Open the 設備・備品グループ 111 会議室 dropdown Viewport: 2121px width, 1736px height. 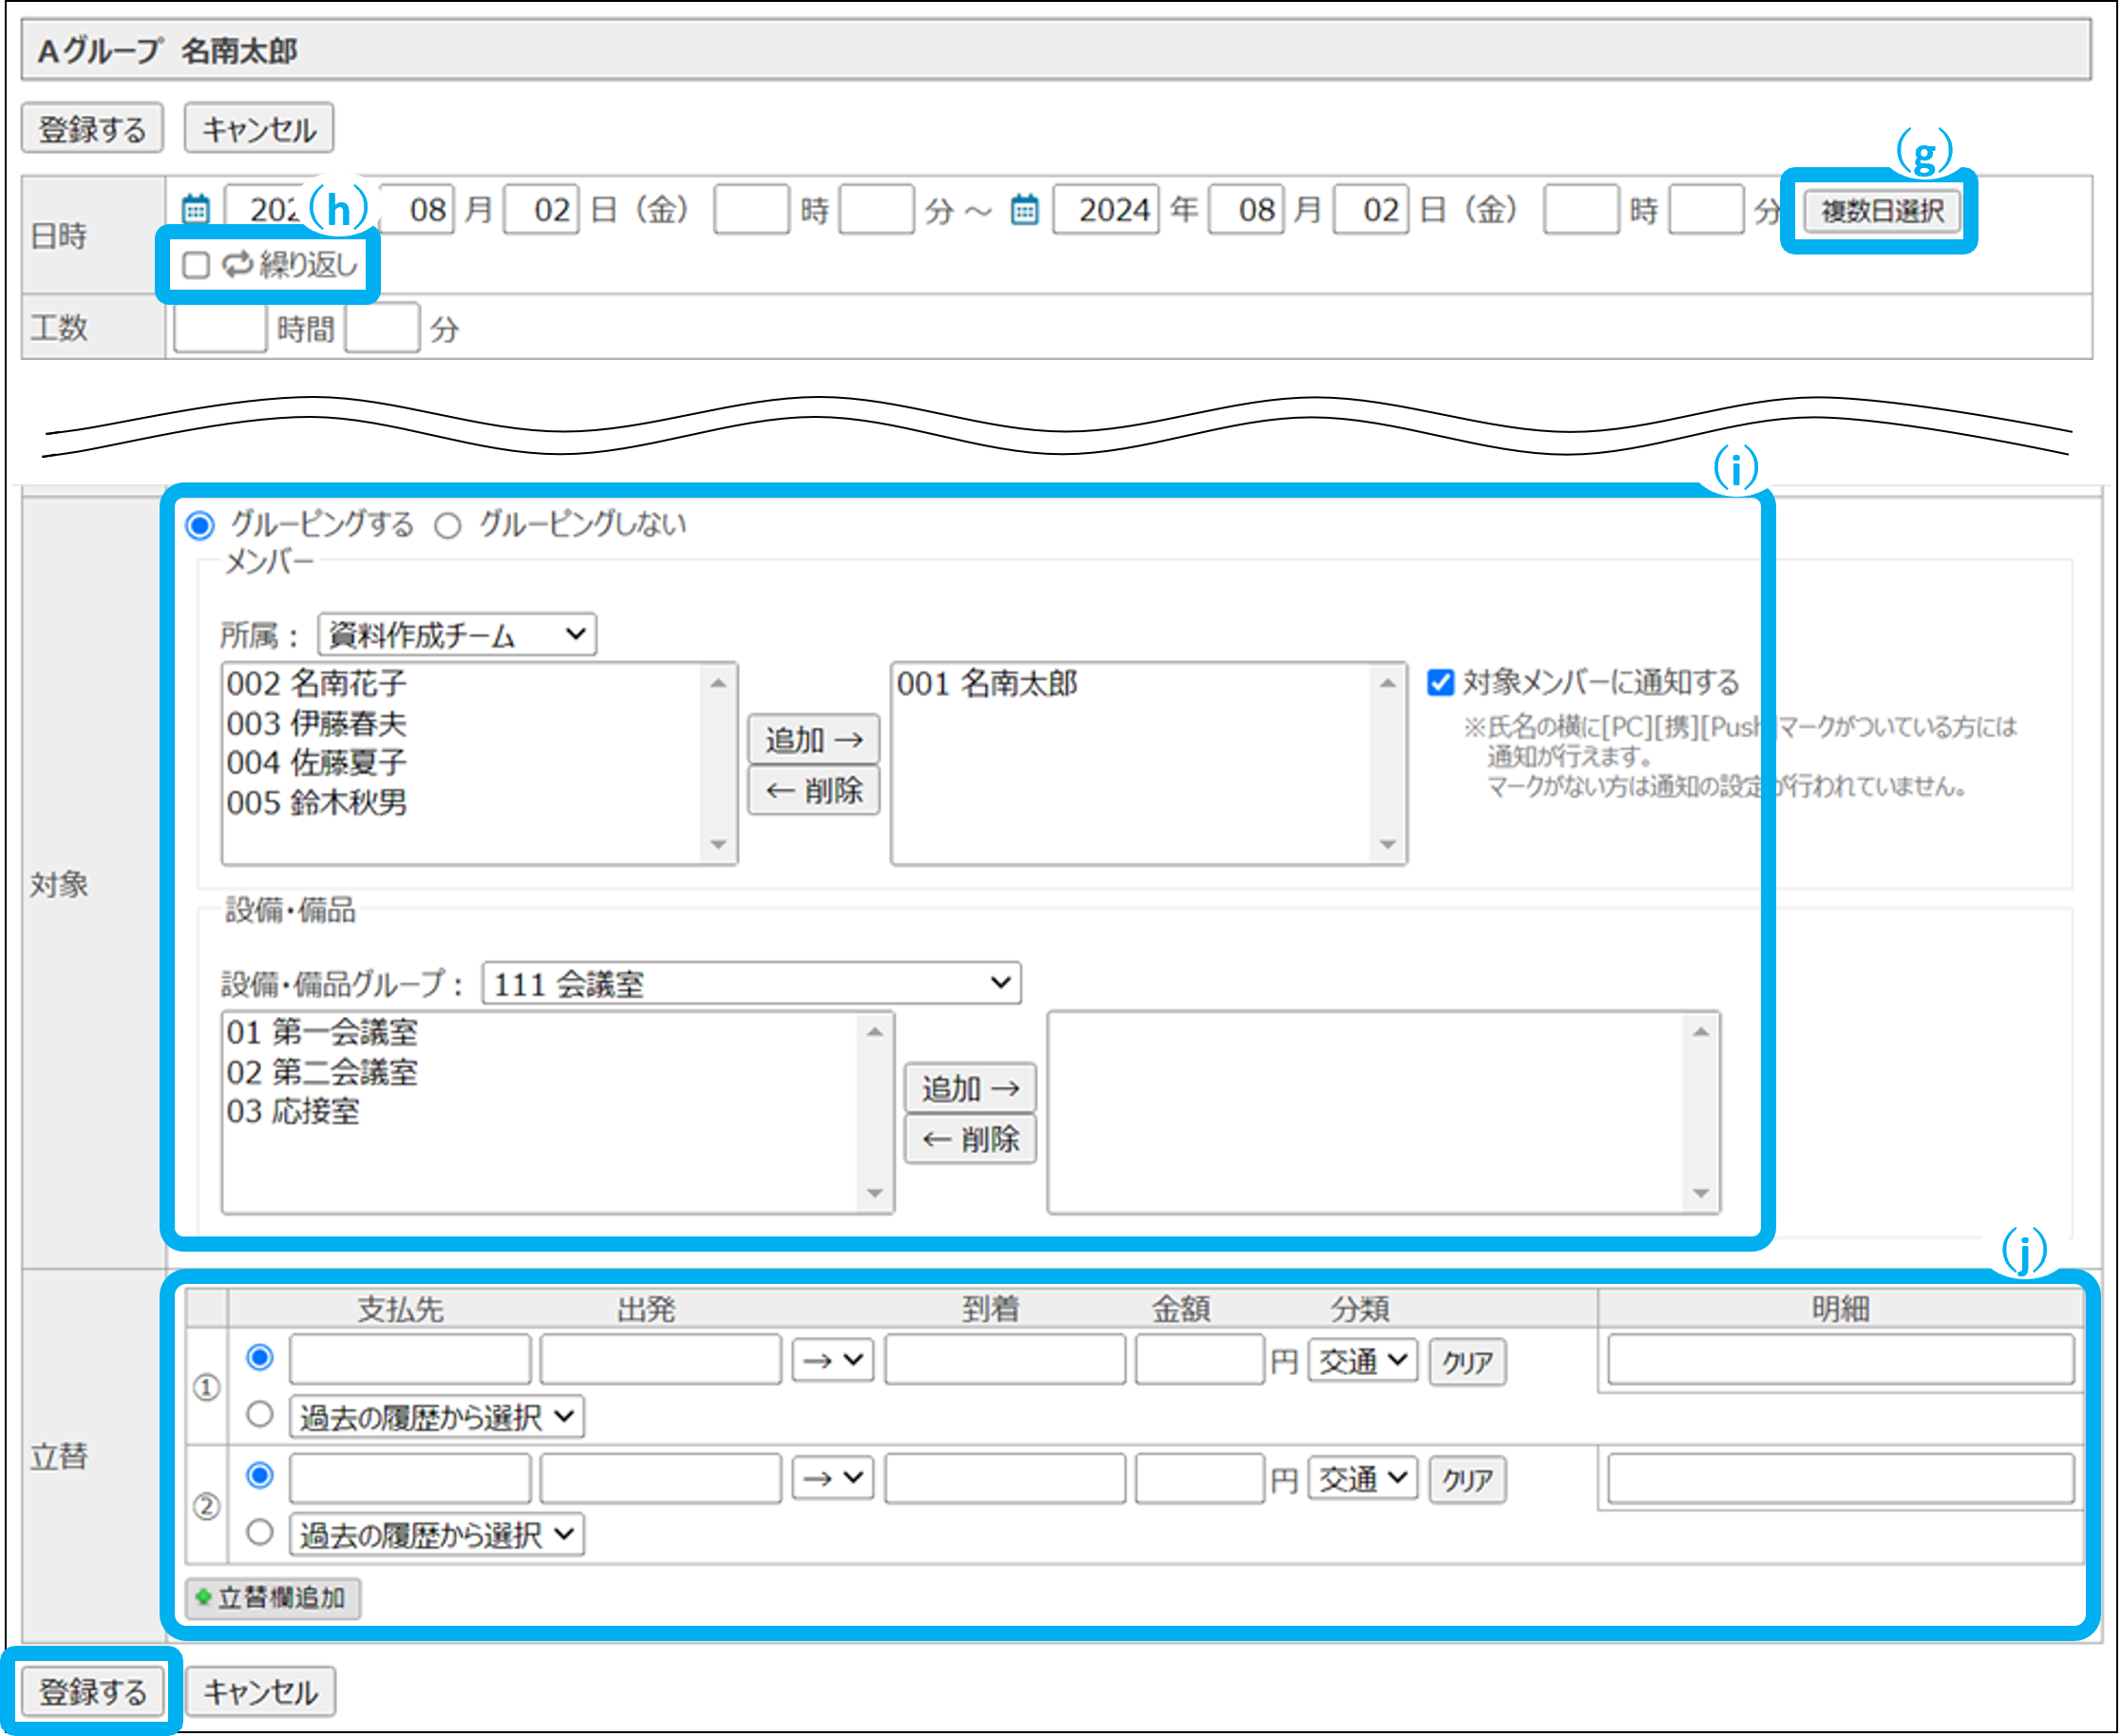coord(751,983)
